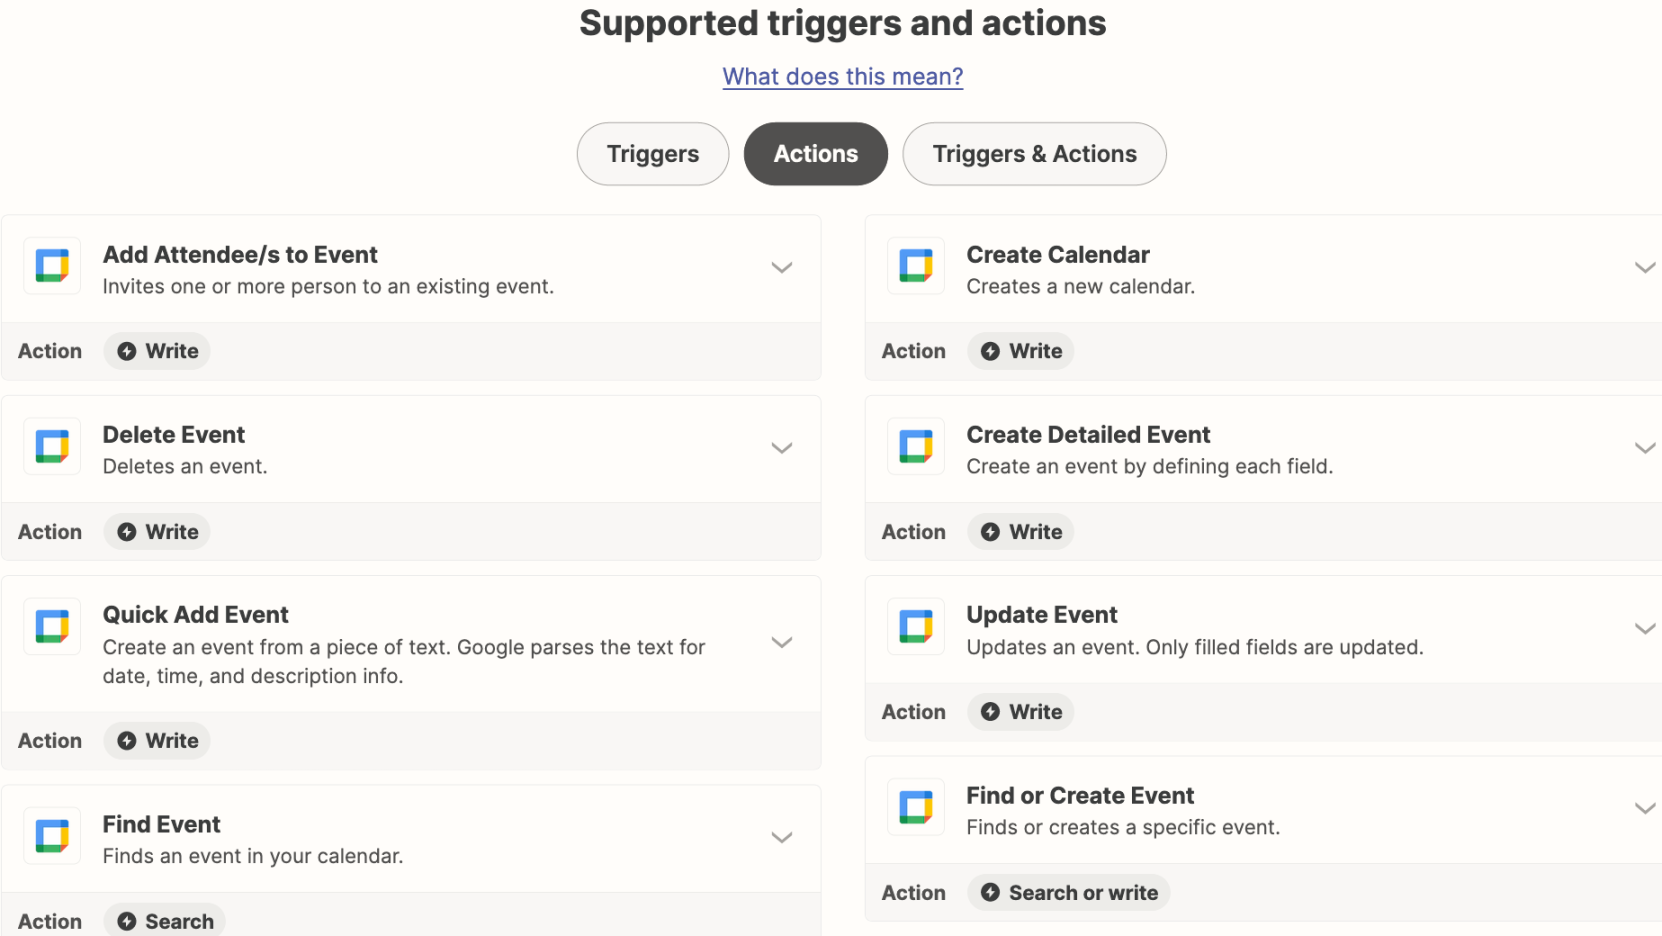Click 'Updates an event. Only filled fields' description
Image resolution: width=1662 pixels, height=936 pixels.
pyautogui.click(x=1195, y=648)
